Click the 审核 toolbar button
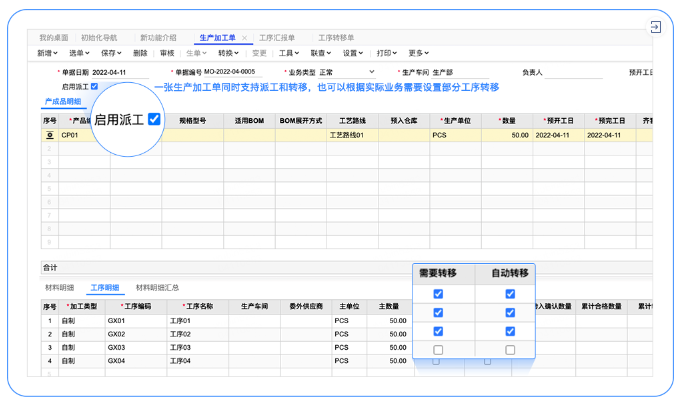The width and height of the screenshot is (679, 403). tap(167, 53)
